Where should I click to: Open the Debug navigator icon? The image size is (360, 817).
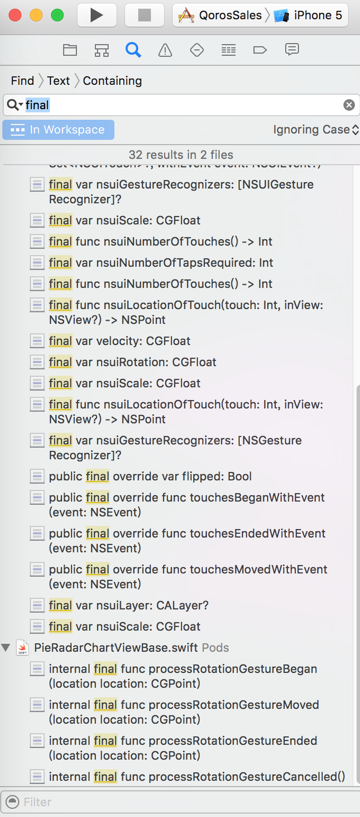pyautogui.click(x=228, y=50)
